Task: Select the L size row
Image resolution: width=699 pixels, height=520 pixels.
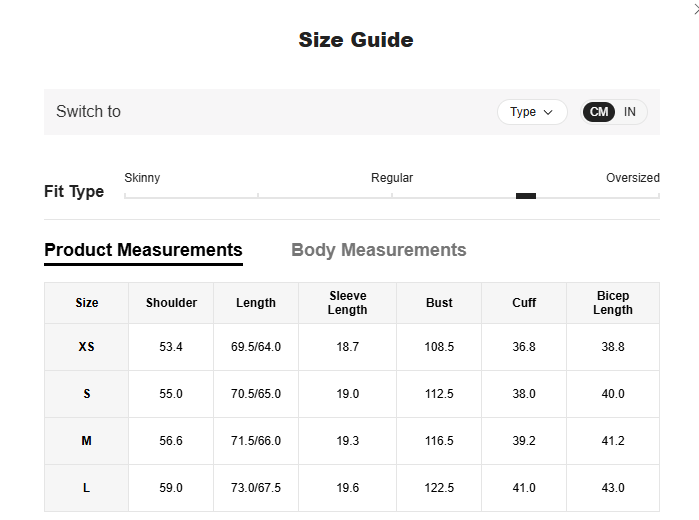Action: coord(87,488)
